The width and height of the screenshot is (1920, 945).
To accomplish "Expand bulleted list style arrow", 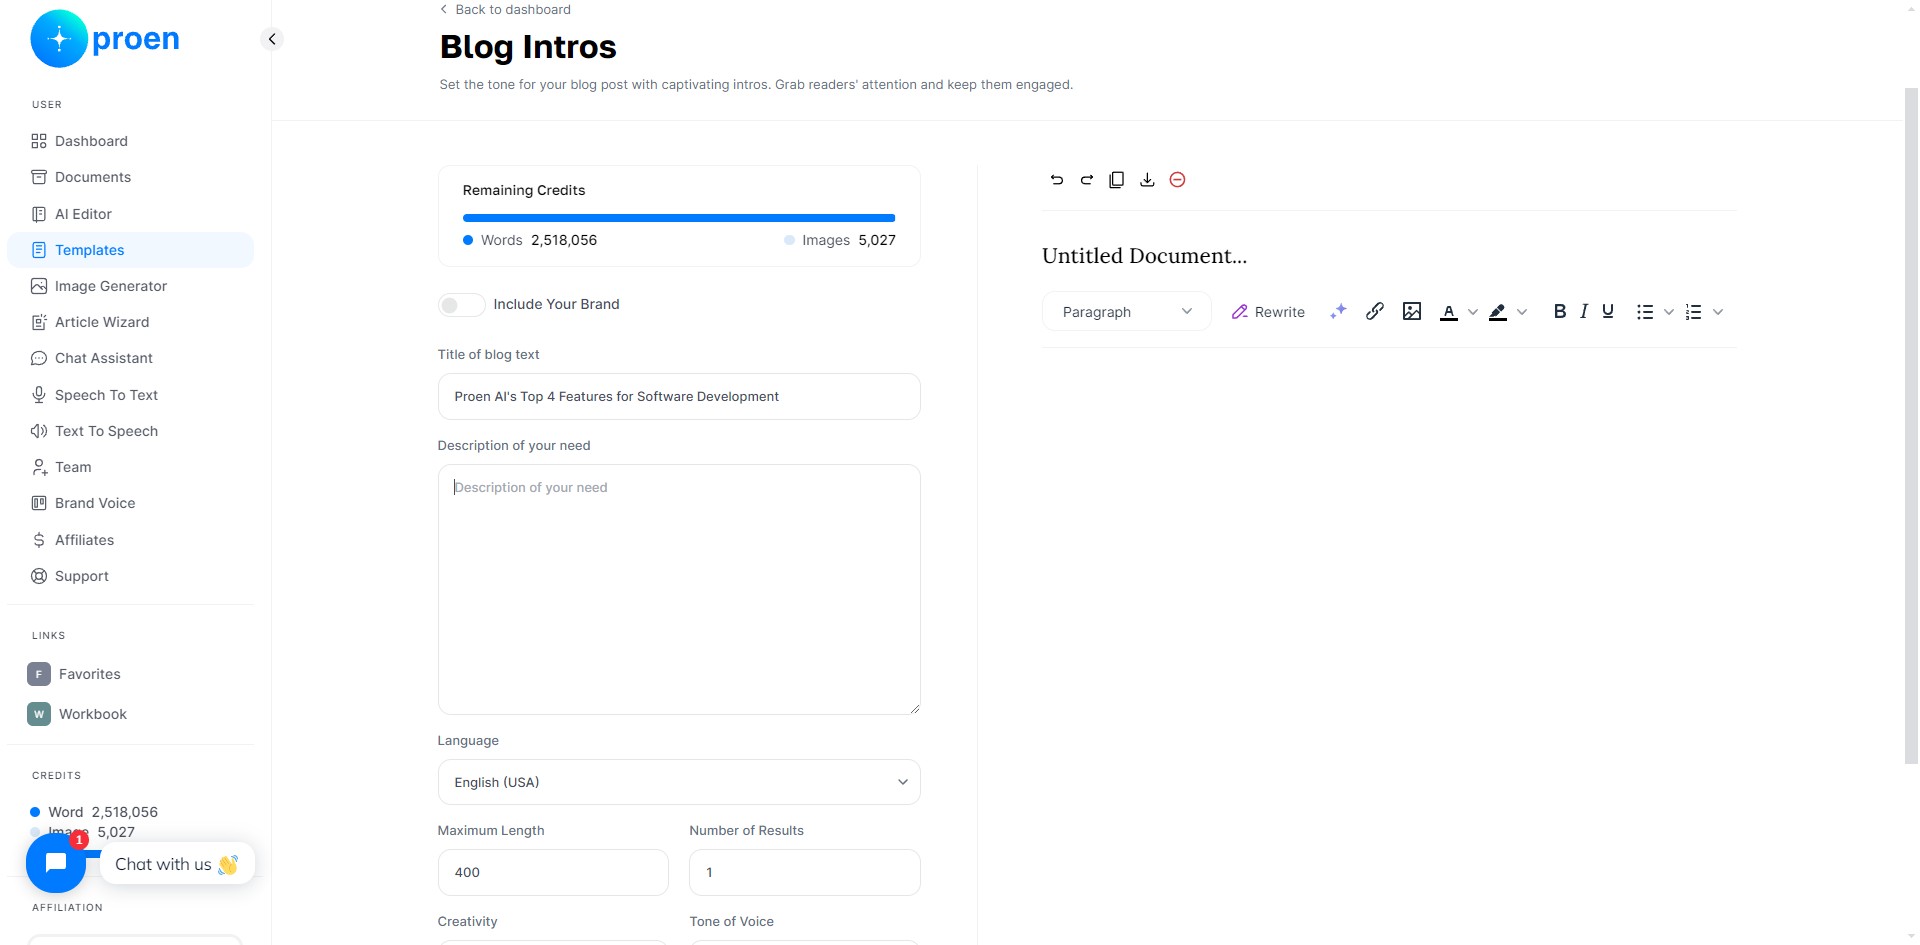I will pos(1669,312).
